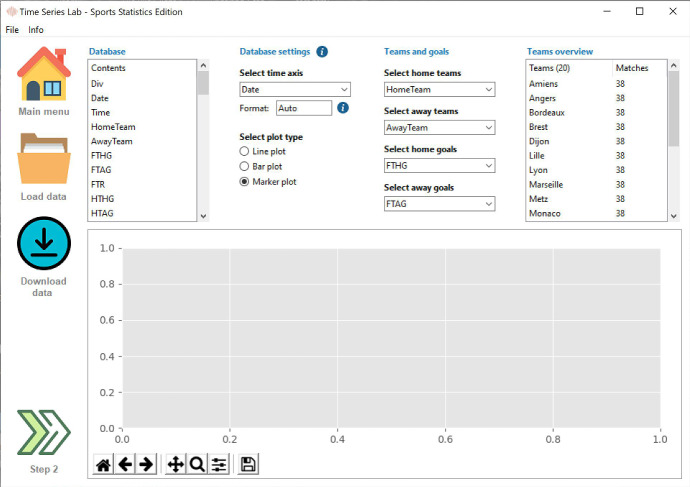
Task: Click the Download data arrow icon
Action: click(43, 243)
